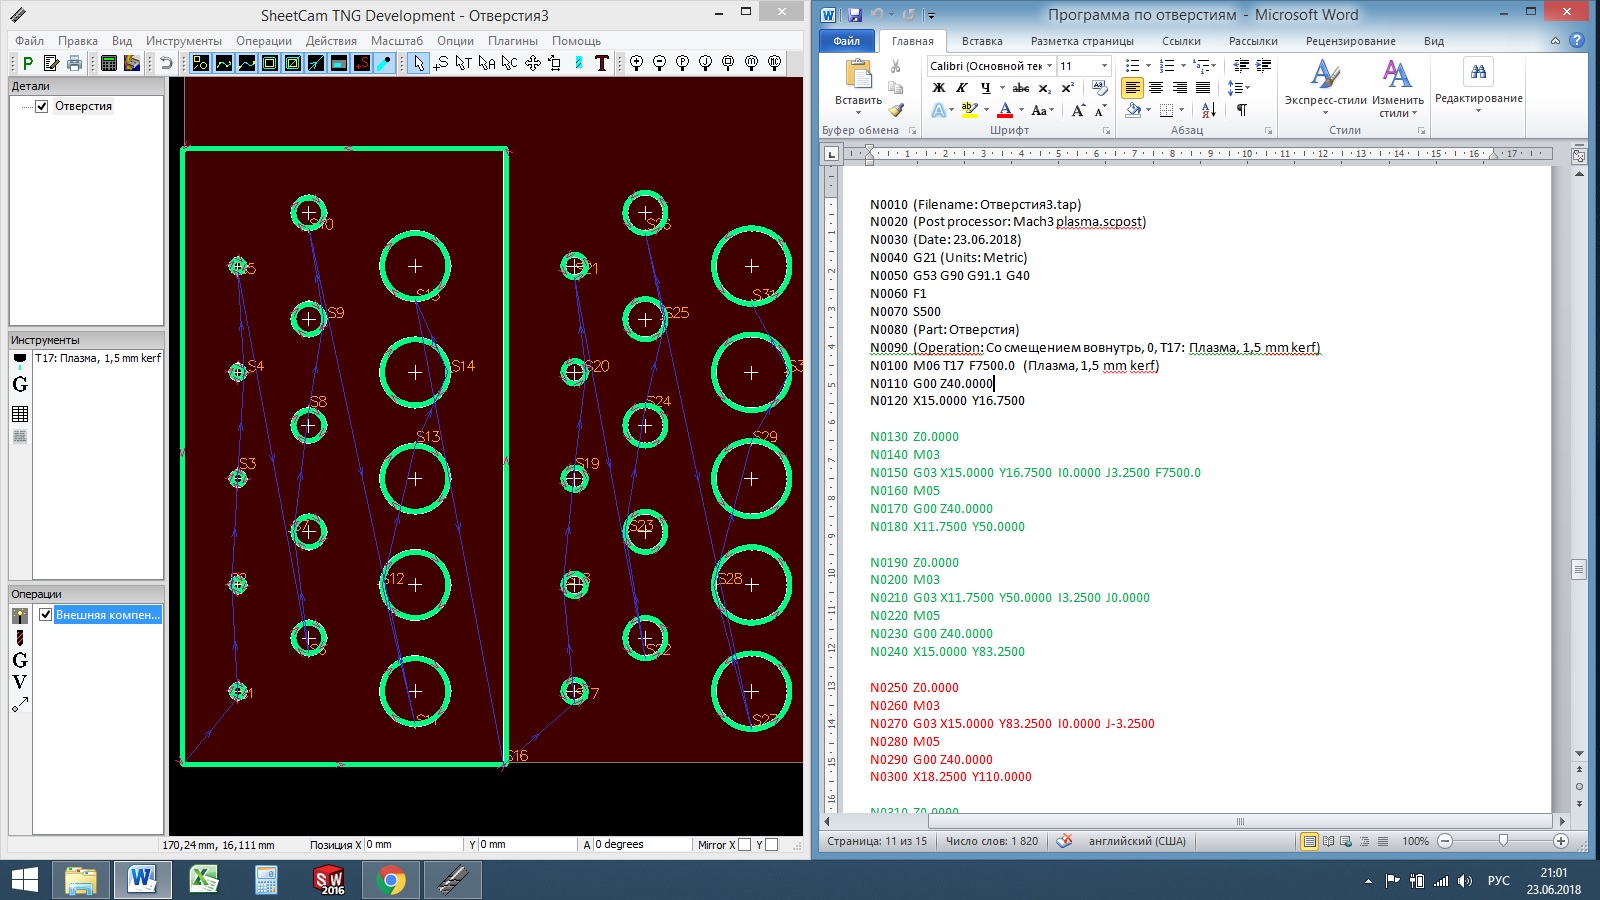The image size is (1600, 900).
Task: Toggle underline Ч formatting in Word
Action: [985, 88]
